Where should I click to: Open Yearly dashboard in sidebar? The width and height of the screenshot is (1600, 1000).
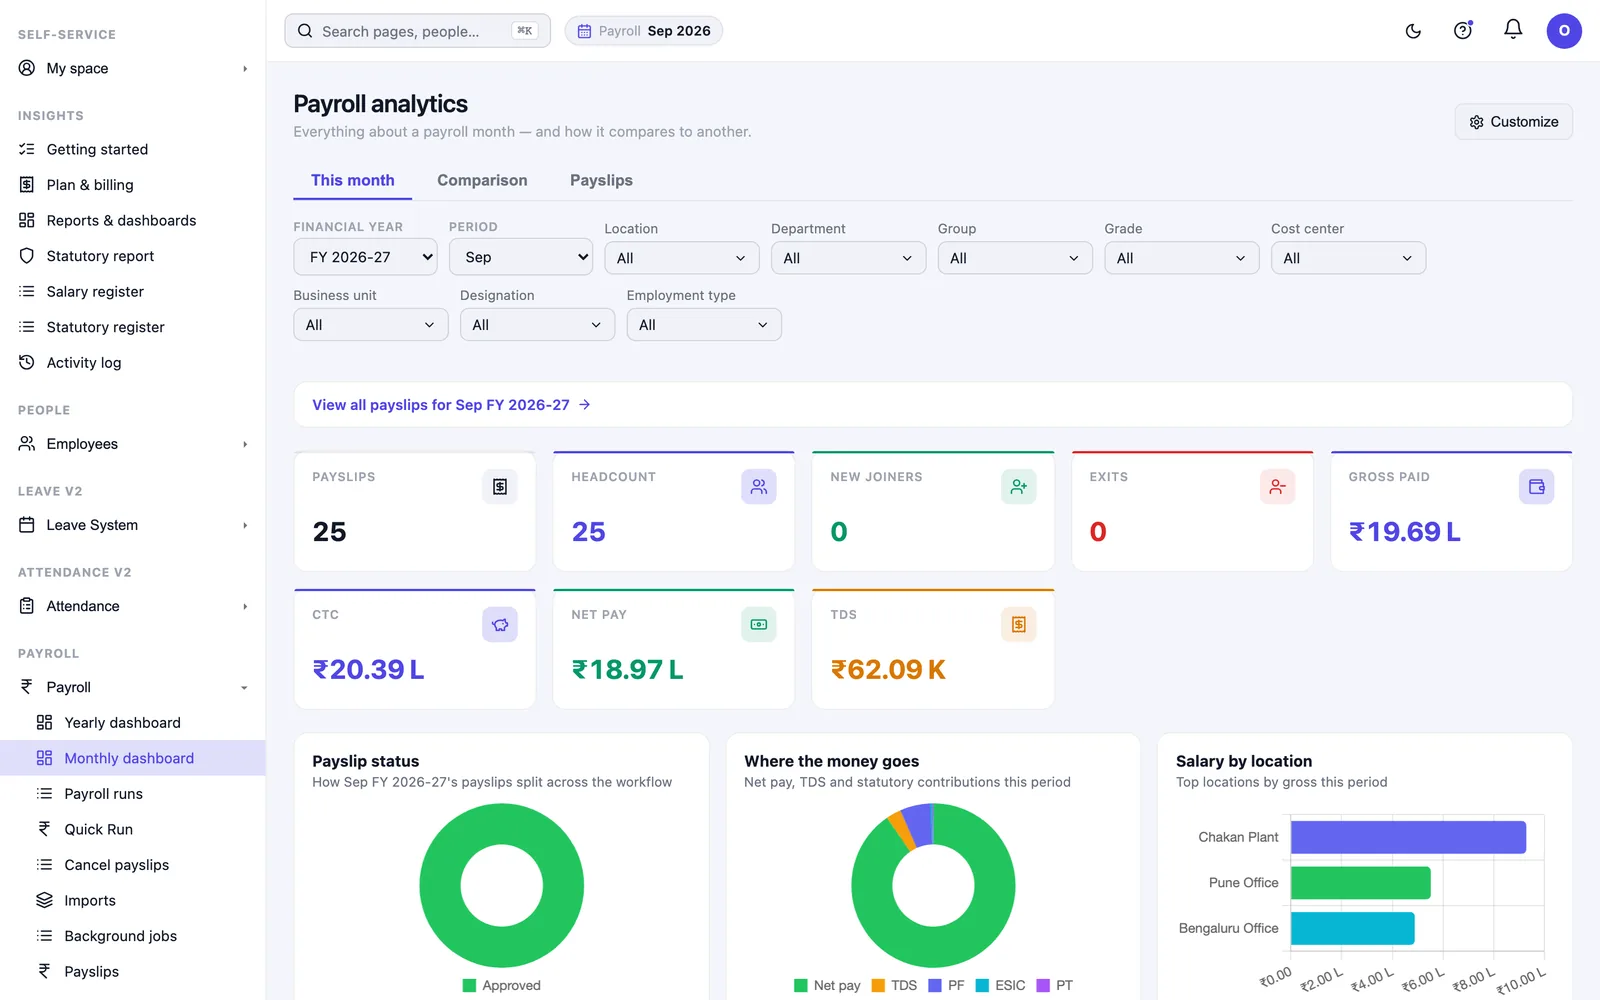[132, 723]
